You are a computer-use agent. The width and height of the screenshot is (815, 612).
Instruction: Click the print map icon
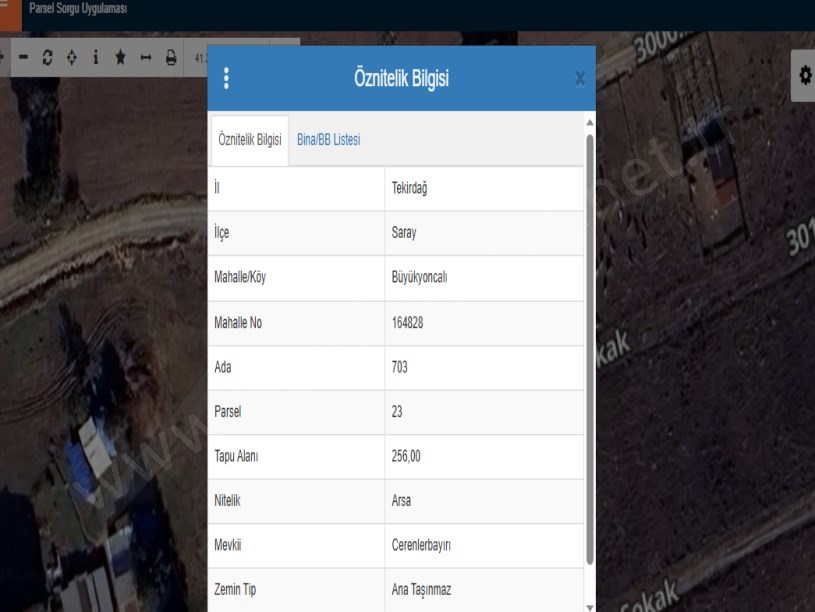tap(170, 58)
